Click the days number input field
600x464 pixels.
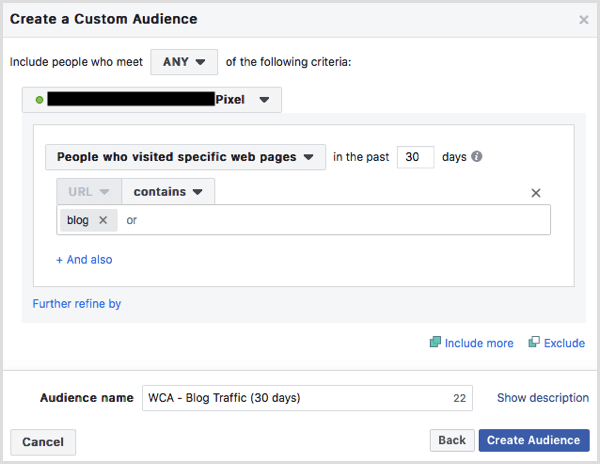415,157
